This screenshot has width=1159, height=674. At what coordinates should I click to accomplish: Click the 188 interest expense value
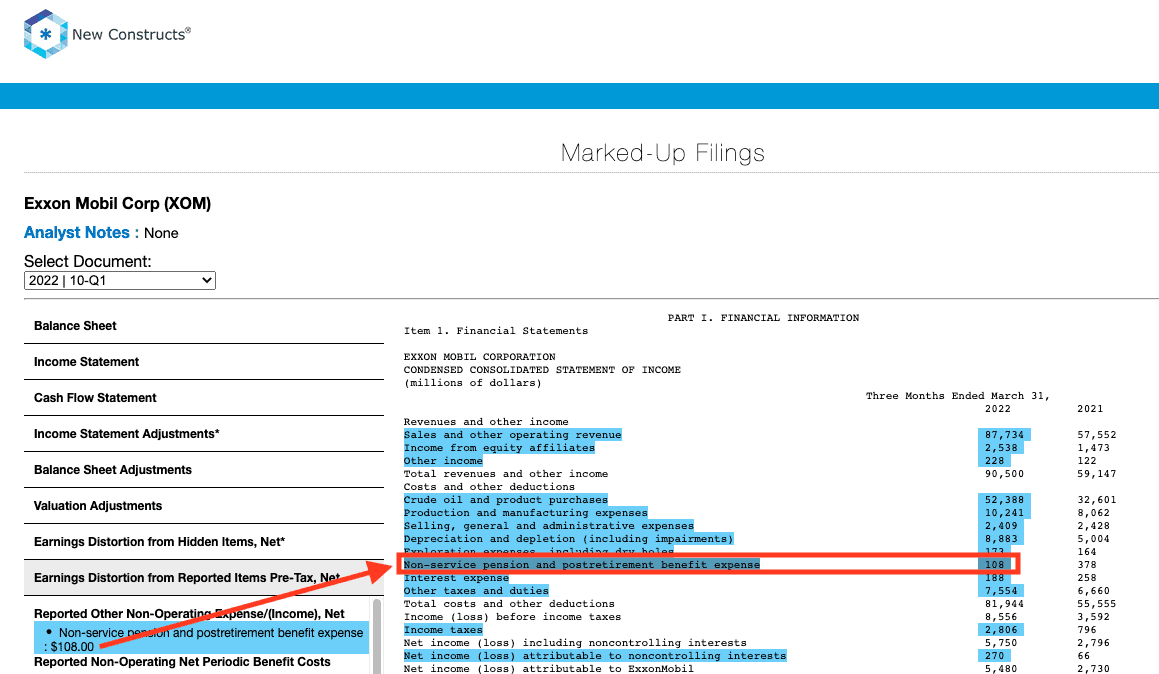[994, 578]
